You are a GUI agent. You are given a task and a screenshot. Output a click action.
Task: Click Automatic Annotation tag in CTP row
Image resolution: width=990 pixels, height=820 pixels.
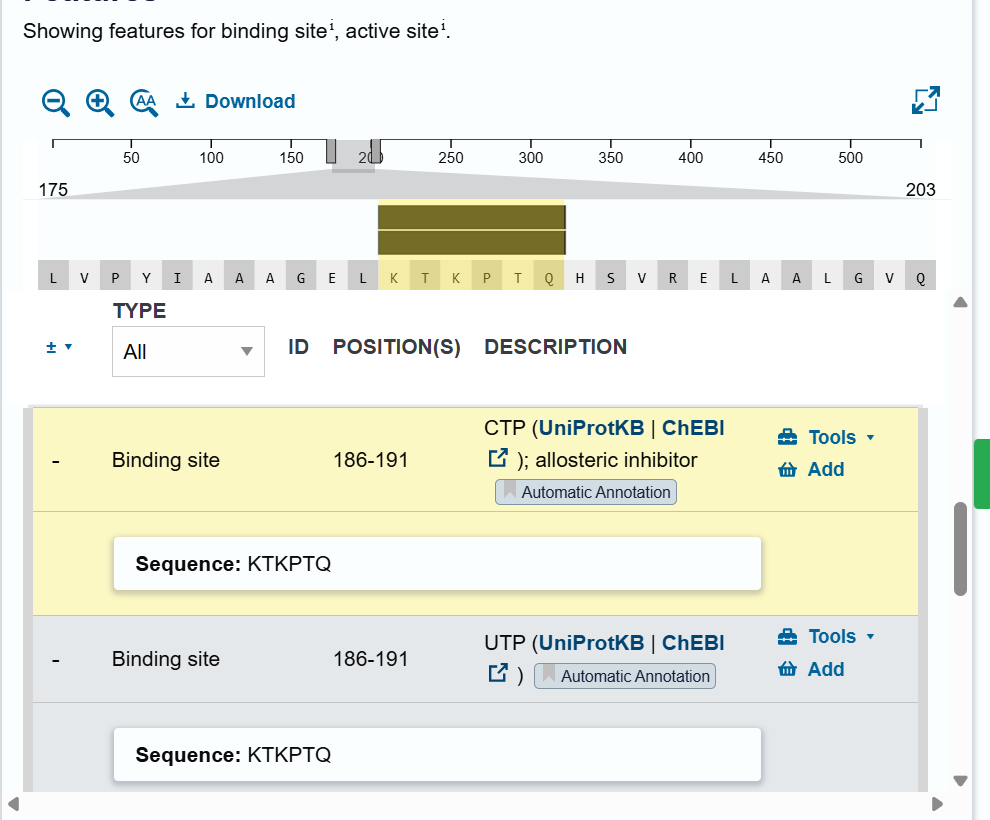click(x=586, y=492)
